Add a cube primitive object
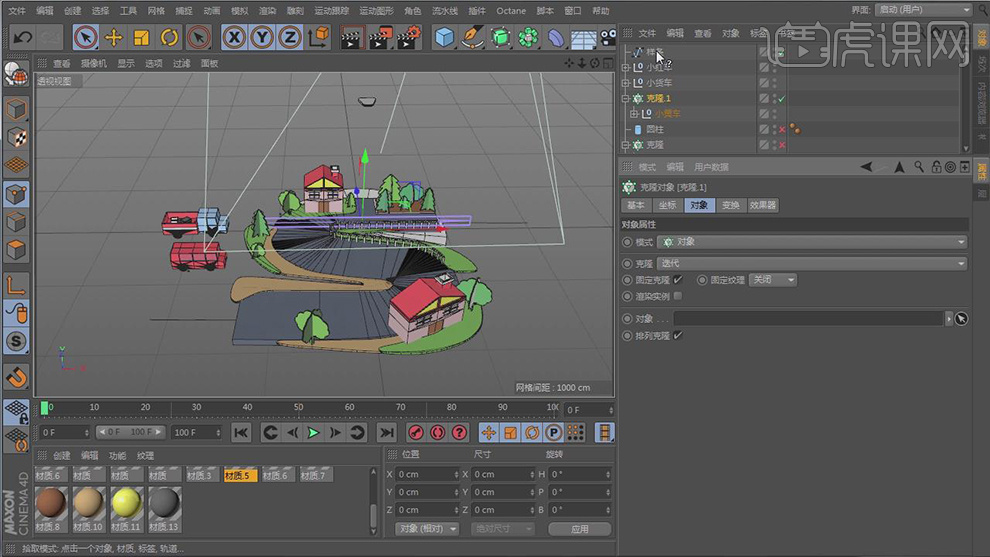The image size is (990, 557). point(444,37)
